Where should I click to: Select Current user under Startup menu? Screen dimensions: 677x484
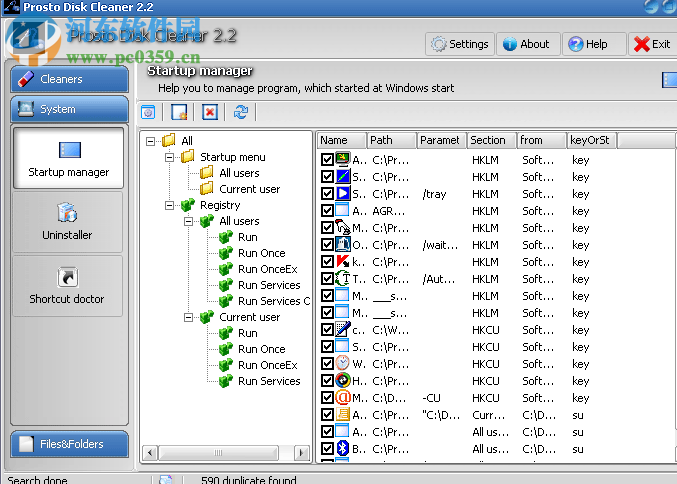click(250, 189)
